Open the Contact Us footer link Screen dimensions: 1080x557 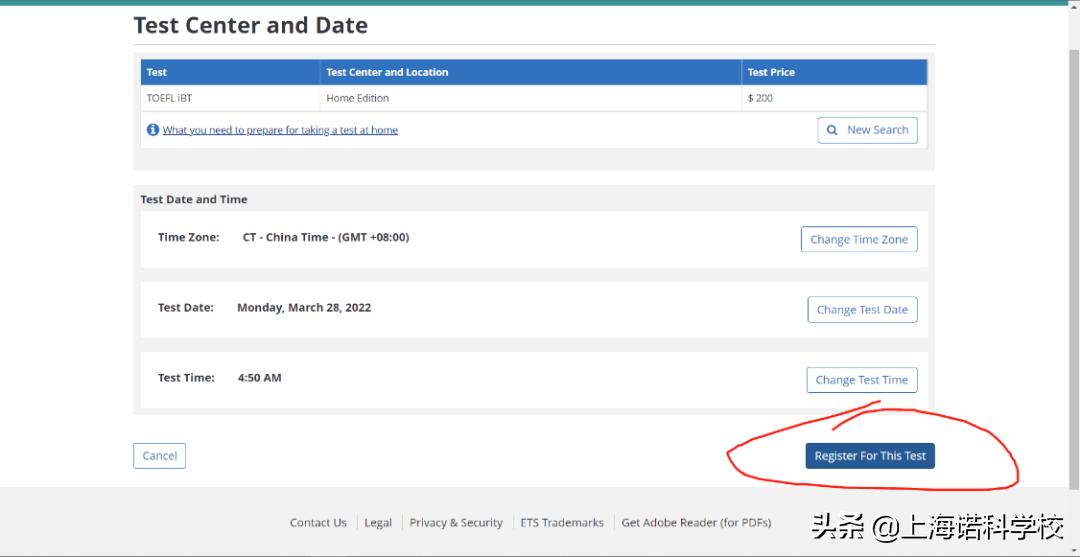pyautogui.click(x=318, y=523)
